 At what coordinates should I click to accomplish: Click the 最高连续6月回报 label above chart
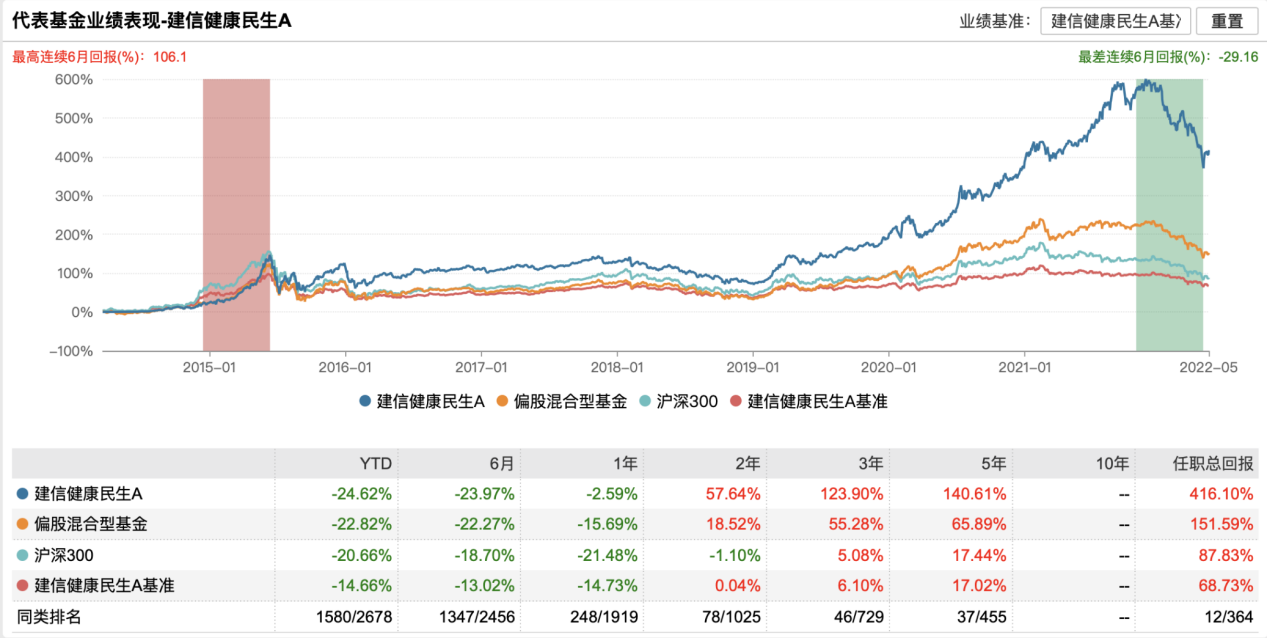[78, 57]
